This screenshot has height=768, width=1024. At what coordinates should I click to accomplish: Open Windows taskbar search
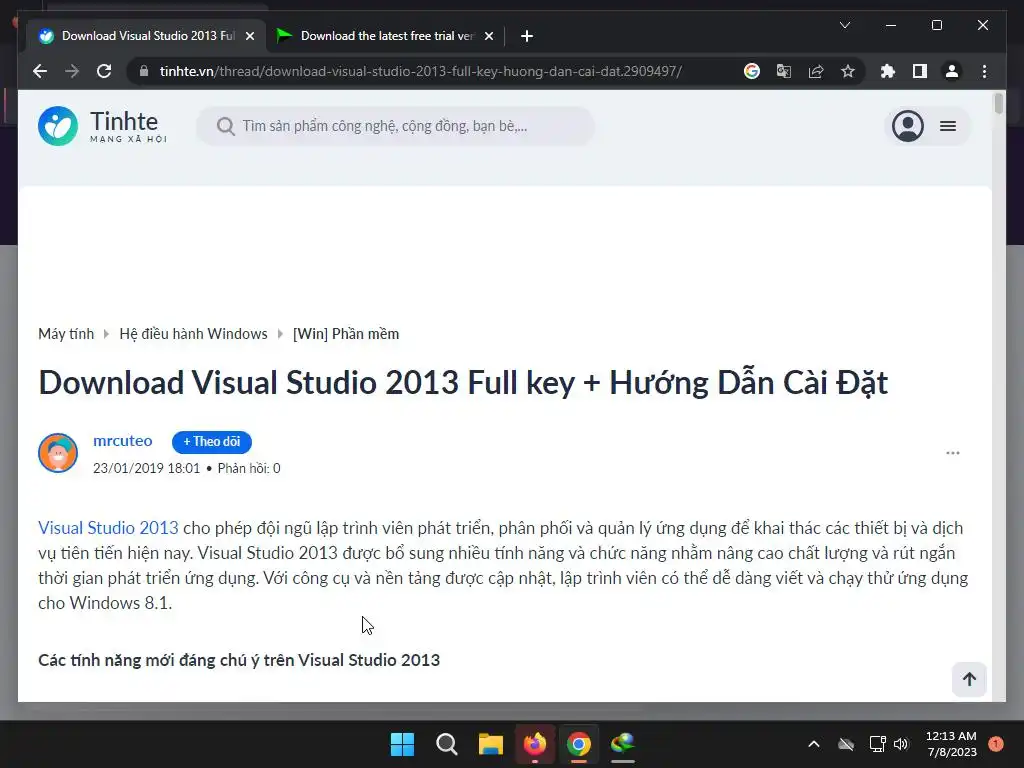pos(447,744)
